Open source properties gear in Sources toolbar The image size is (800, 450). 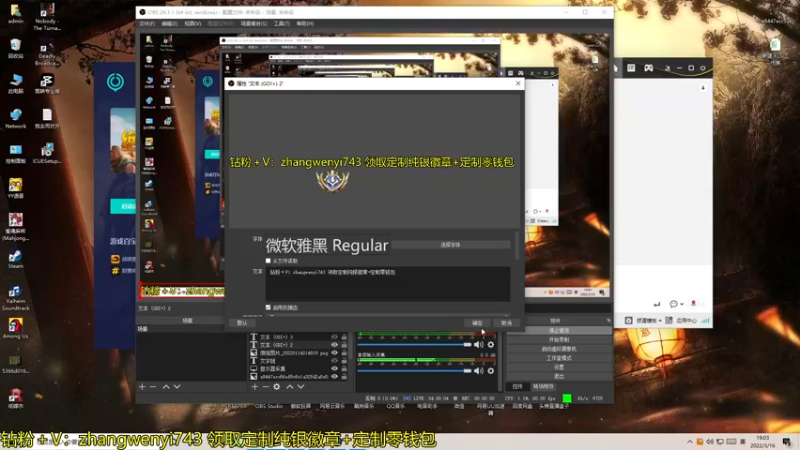click(277, 387)
